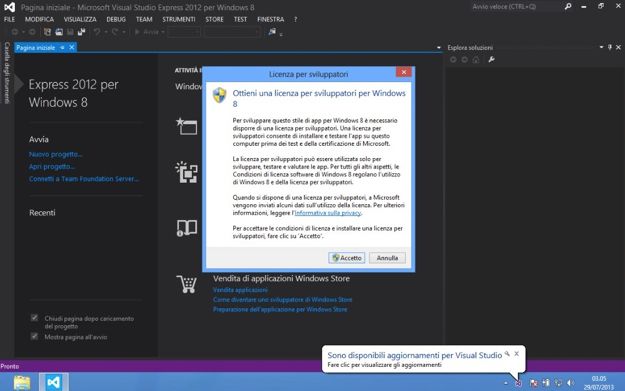Click the Visual Studio logo in title bar
Viewport: 625px width, 391px height.
(x=9, y=7)
